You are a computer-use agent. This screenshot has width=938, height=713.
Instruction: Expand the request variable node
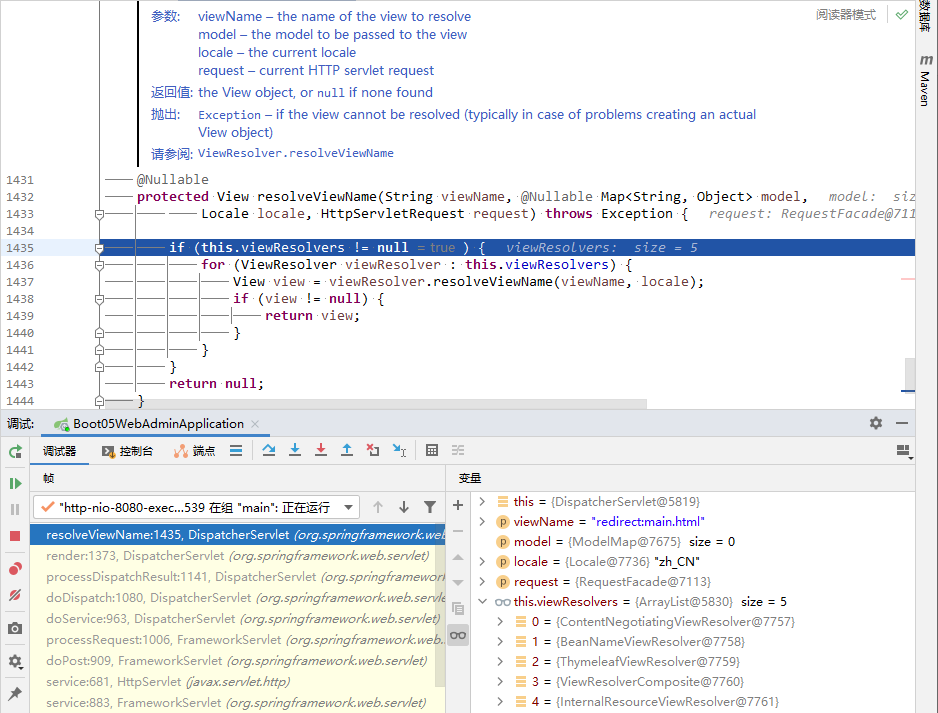(483, 581)
